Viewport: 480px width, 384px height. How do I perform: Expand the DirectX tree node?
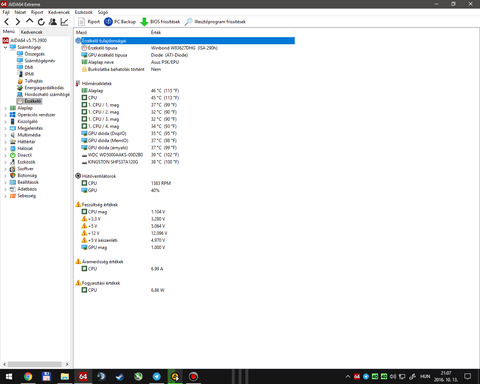coord(5,155)
